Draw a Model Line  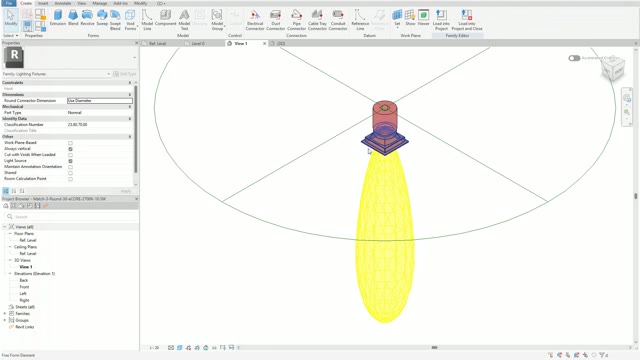tap(147, 20)
